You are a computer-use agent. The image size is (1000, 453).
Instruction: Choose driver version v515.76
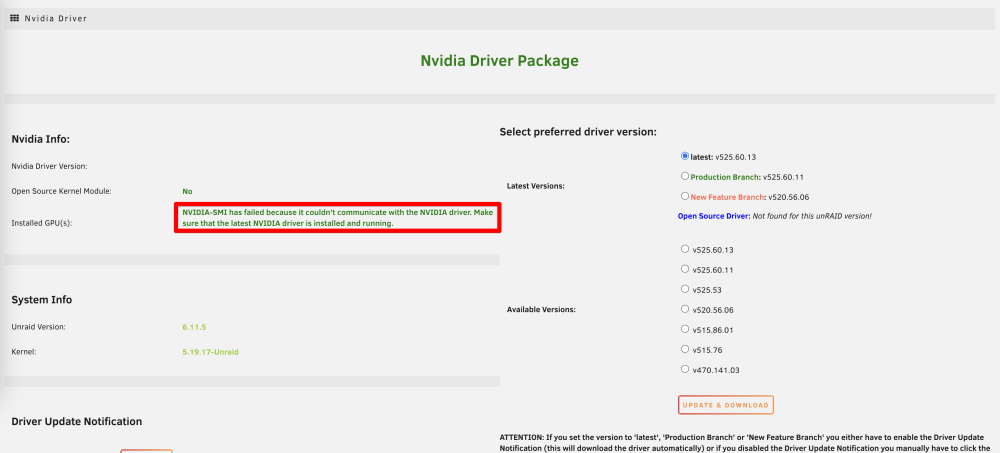(685, 349)
